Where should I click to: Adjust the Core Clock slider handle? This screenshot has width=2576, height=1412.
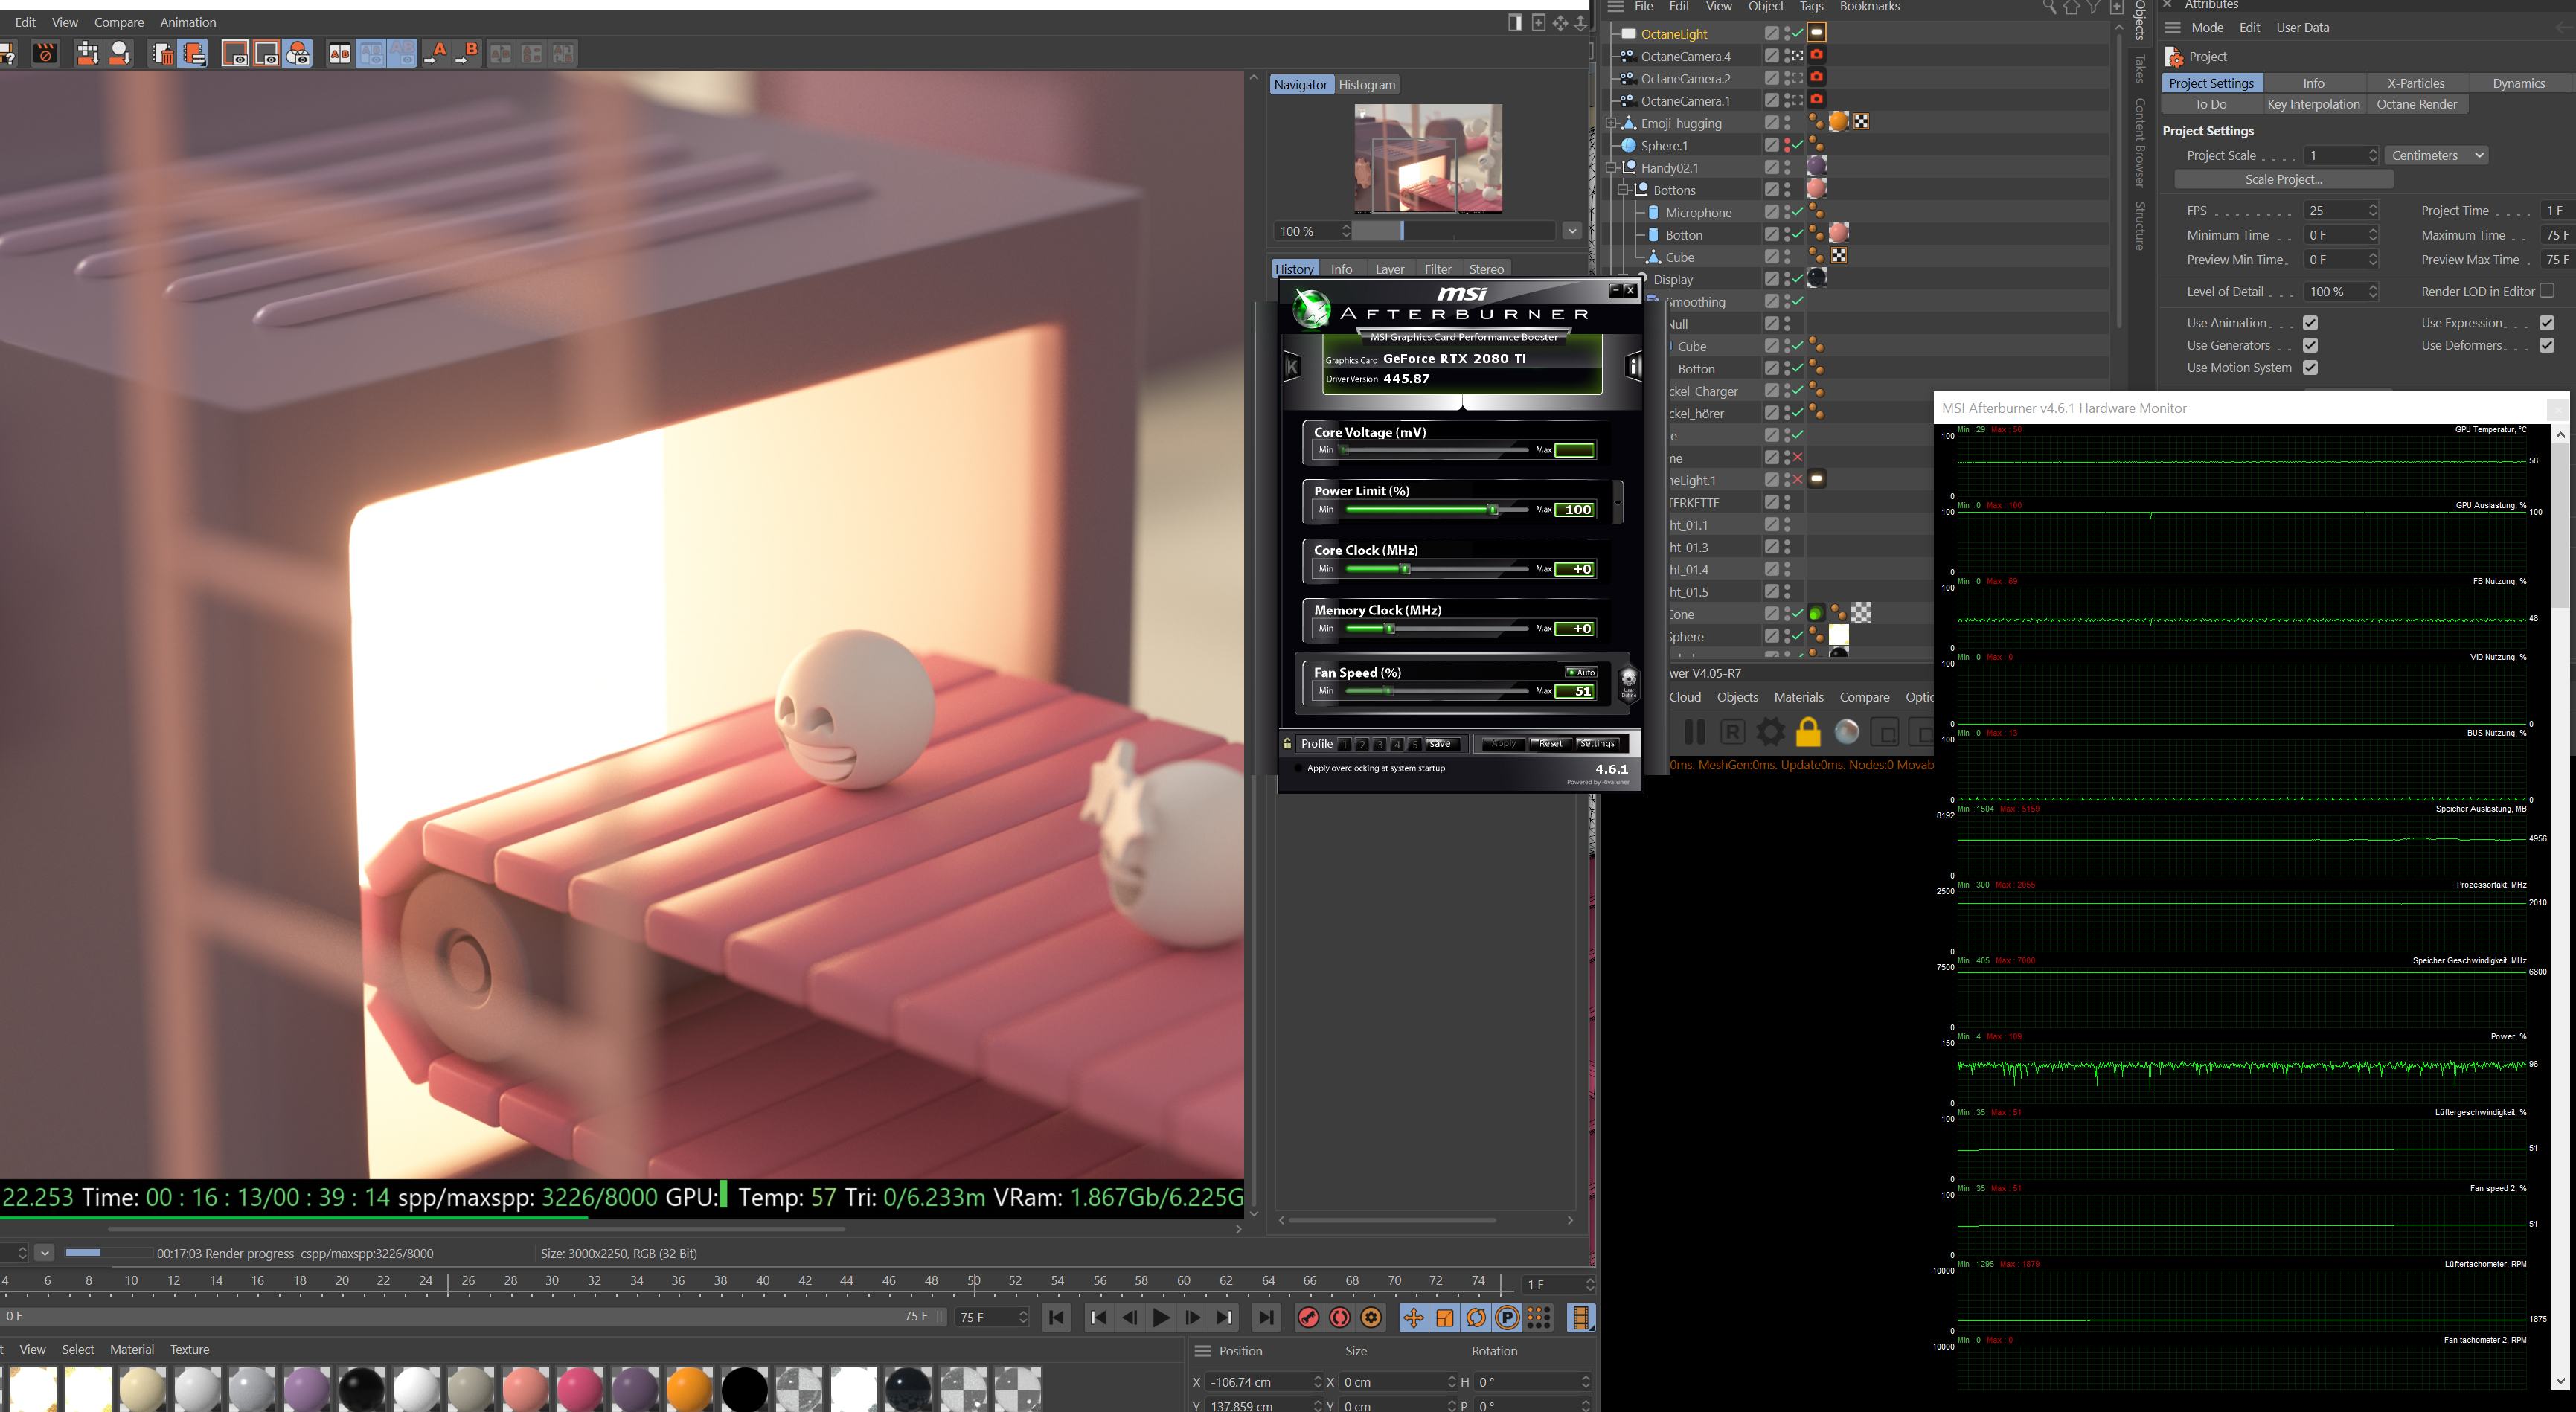click(1405, 569)
